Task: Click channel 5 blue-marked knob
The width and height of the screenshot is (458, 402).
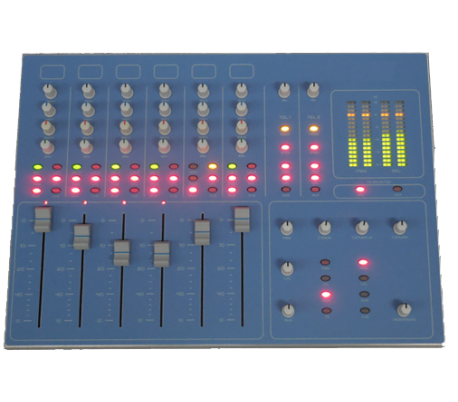Action: click(x=203, y=109)
